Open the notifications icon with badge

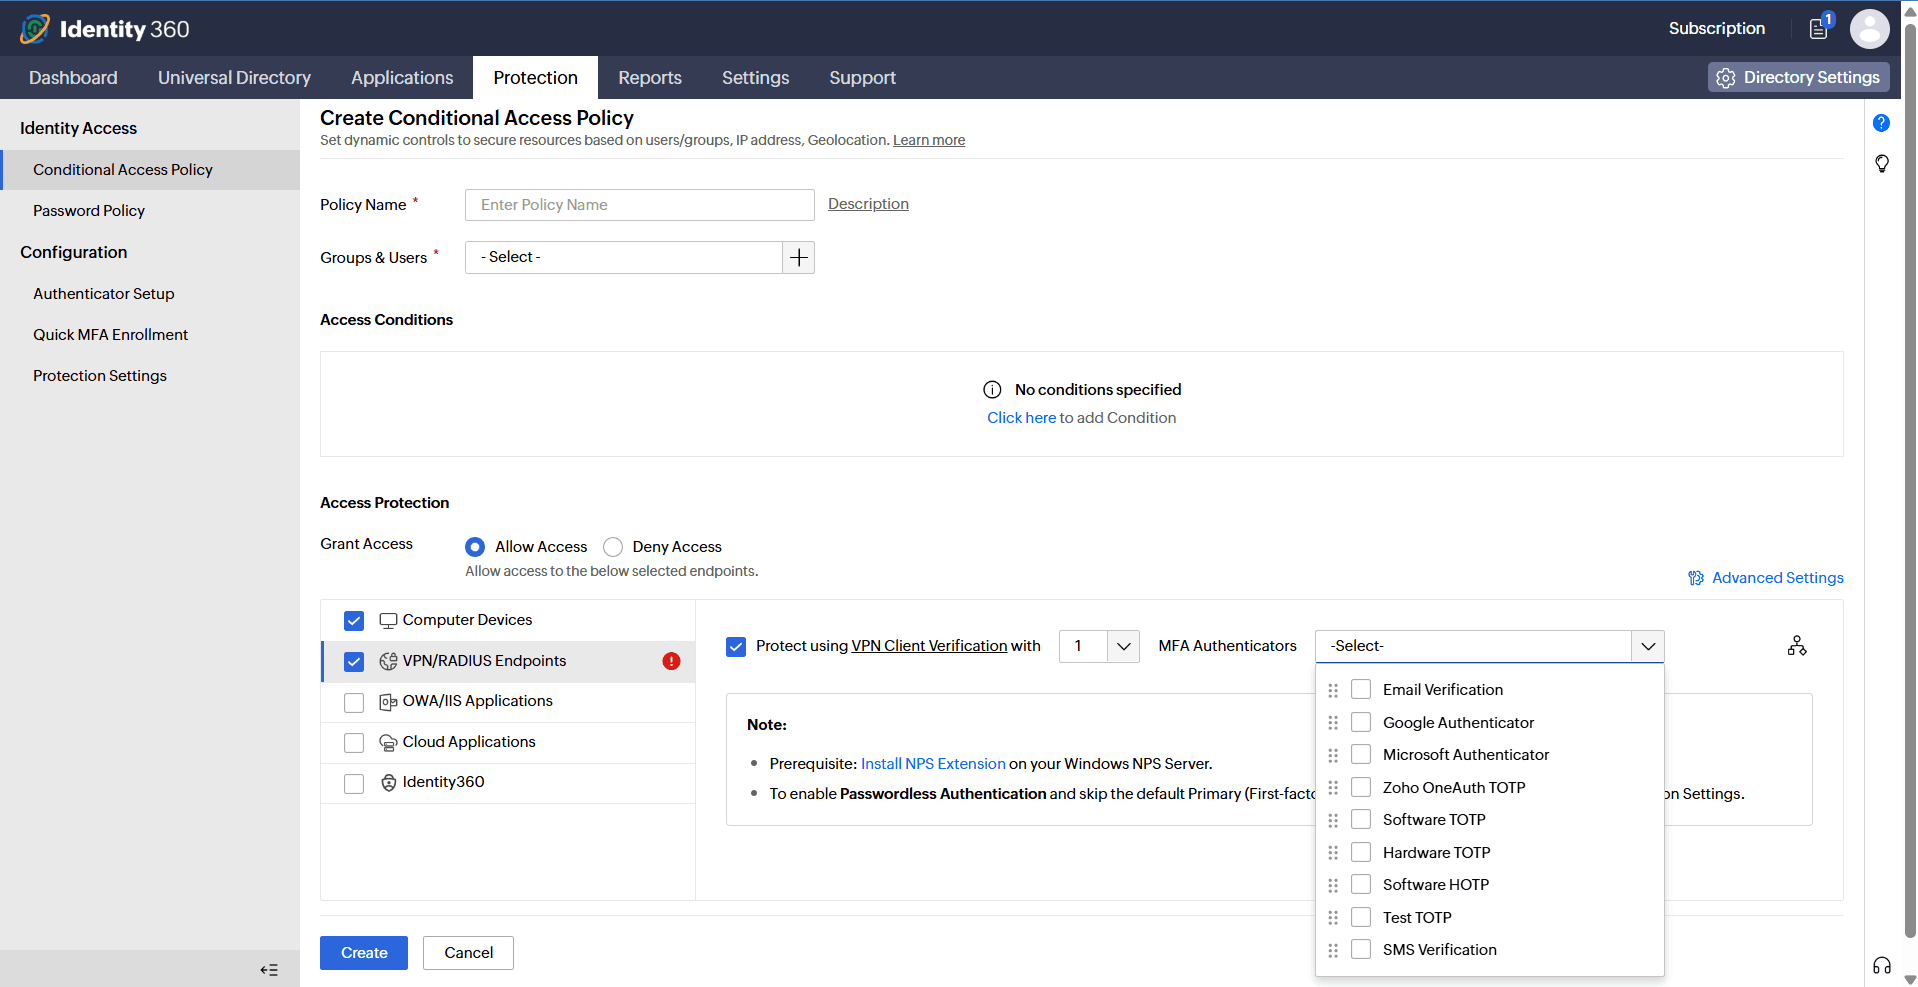point(1820,27)
